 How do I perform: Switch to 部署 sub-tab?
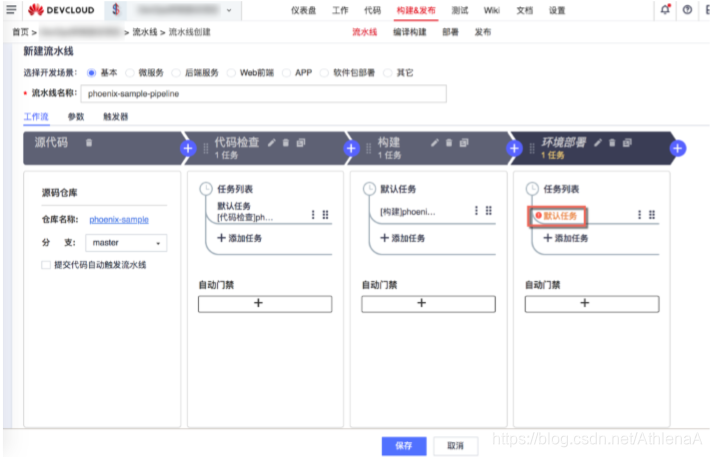pos(450,32)
